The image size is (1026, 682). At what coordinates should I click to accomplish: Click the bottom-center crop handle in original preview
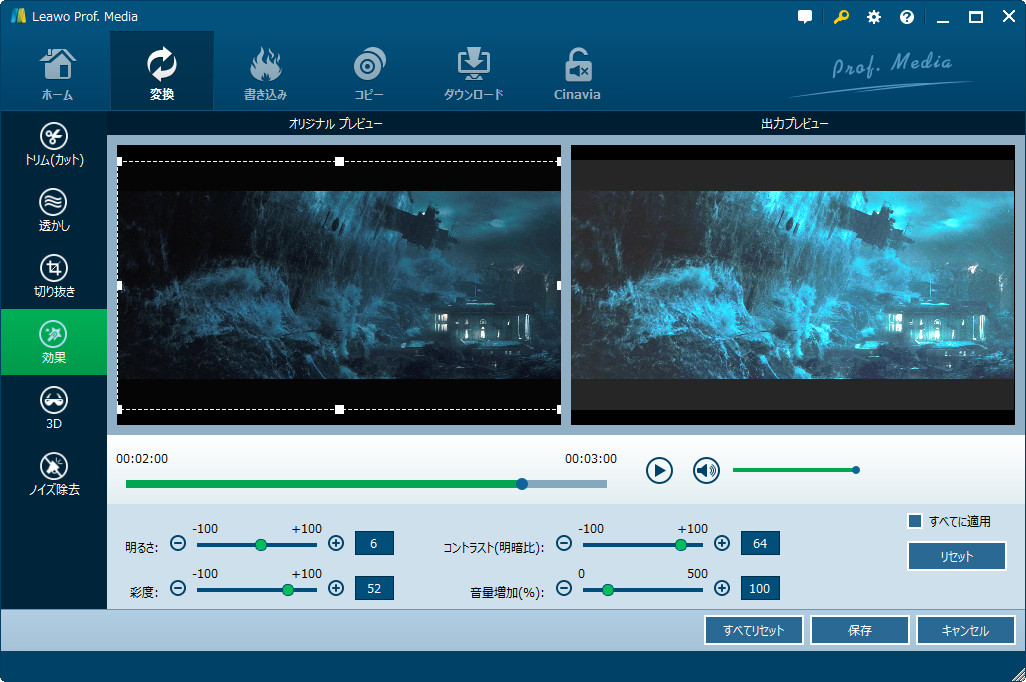[339, 409]
